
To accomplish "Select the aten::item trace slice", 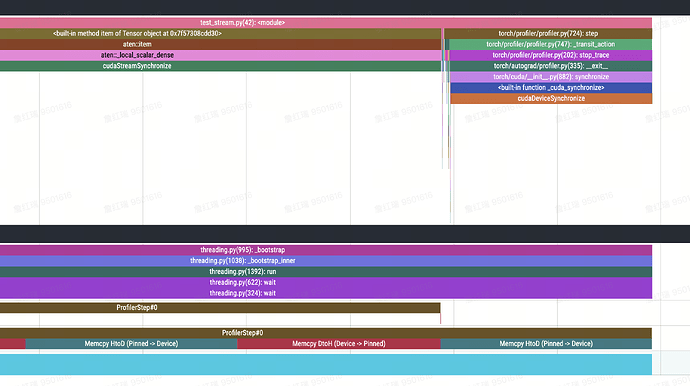I will (220, 44).
